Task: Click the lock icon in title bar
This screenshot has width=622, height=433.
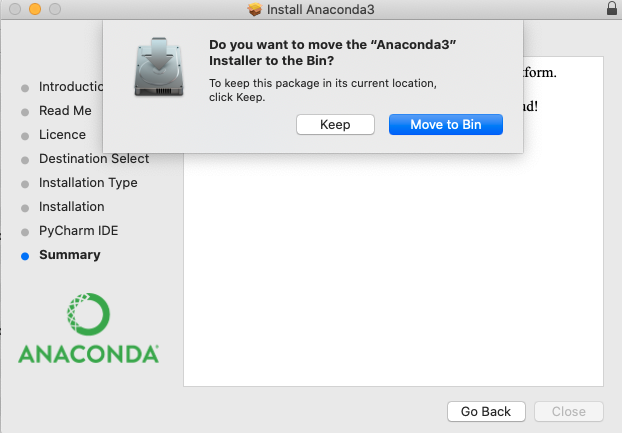Action: [x=612, y=8]
